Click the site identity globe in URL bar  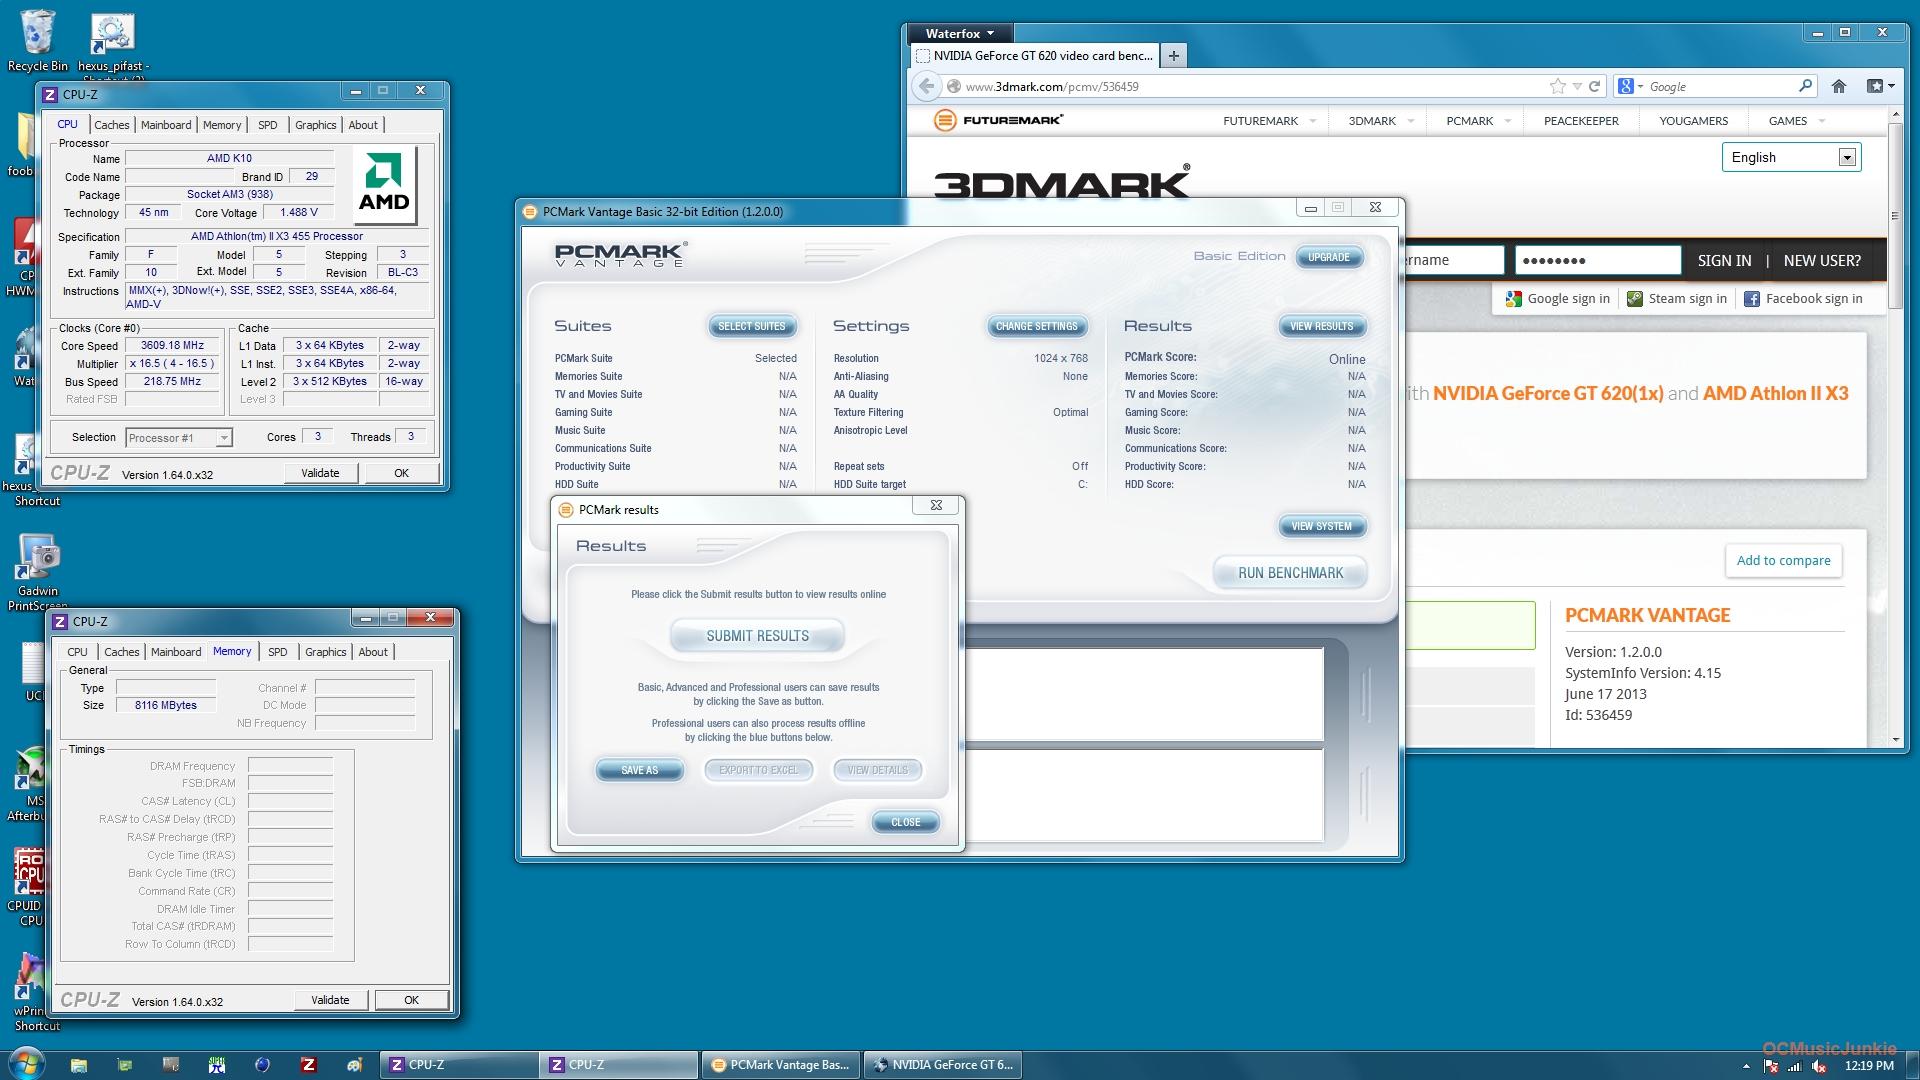pos(954,86)
